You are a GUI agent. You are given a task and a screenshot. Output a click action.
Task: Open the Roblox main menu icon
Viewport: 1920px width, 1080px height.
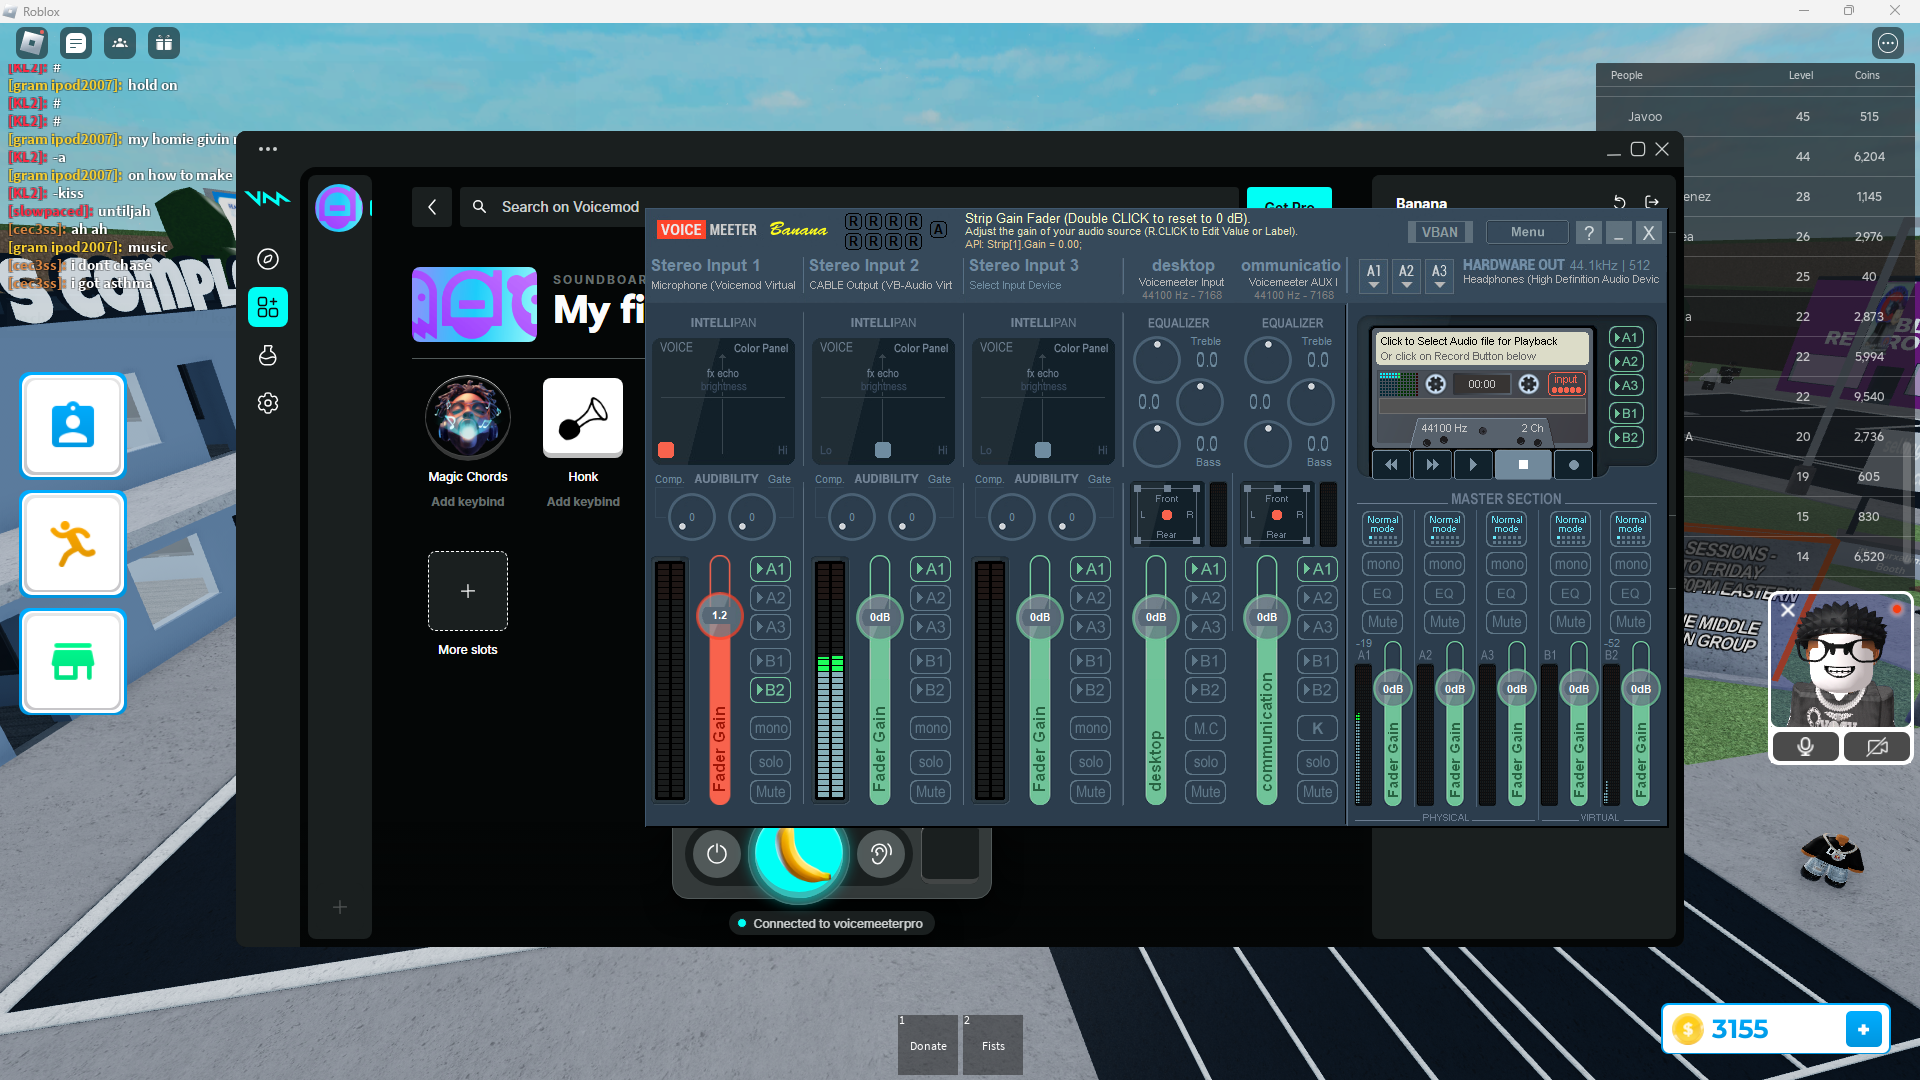pos(32,43)
